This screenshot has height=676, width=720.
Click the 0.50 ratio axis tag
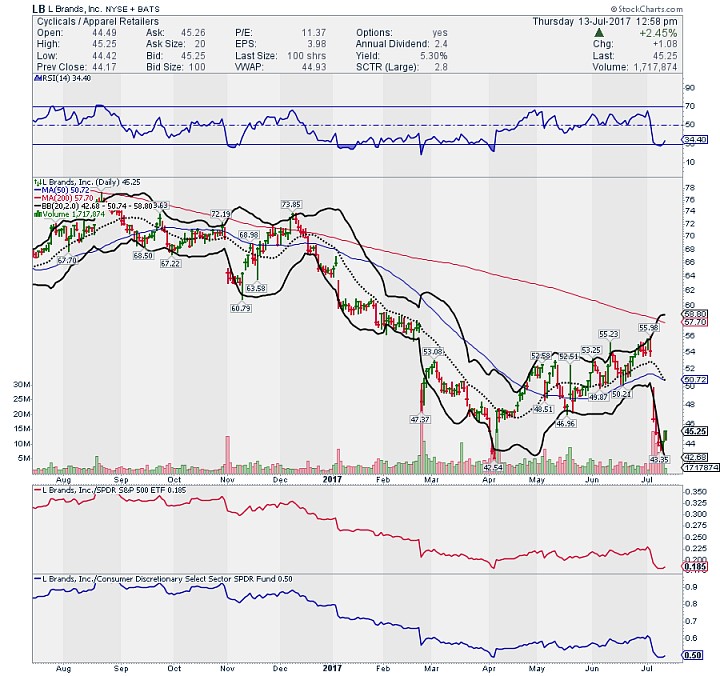pyautogui.click(x=693, y=655)
